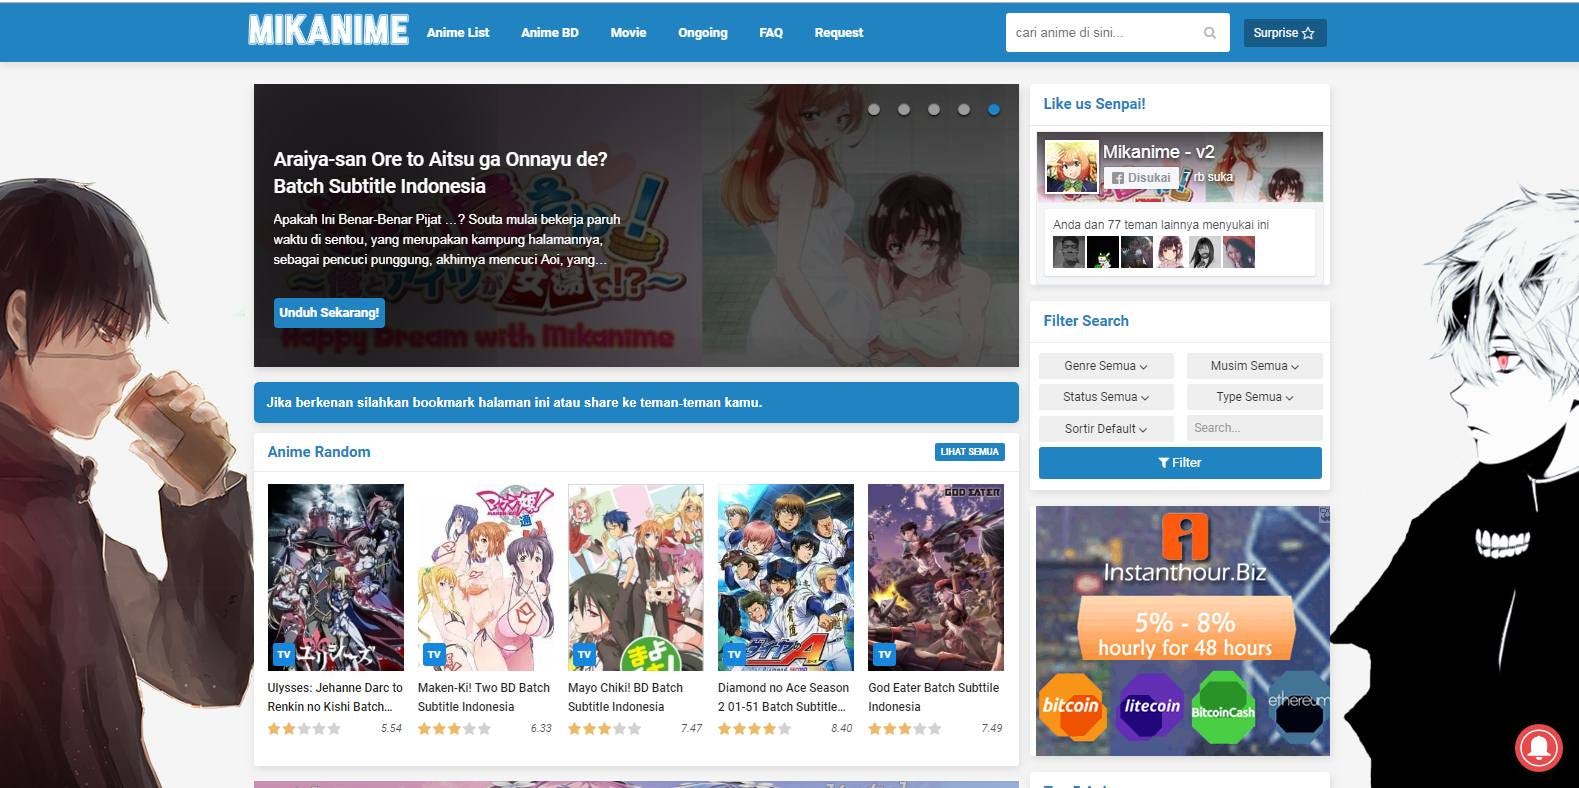Click star rating under Mayo Chiki
The width and height of the screenshot is (1579, 788).
604,729
